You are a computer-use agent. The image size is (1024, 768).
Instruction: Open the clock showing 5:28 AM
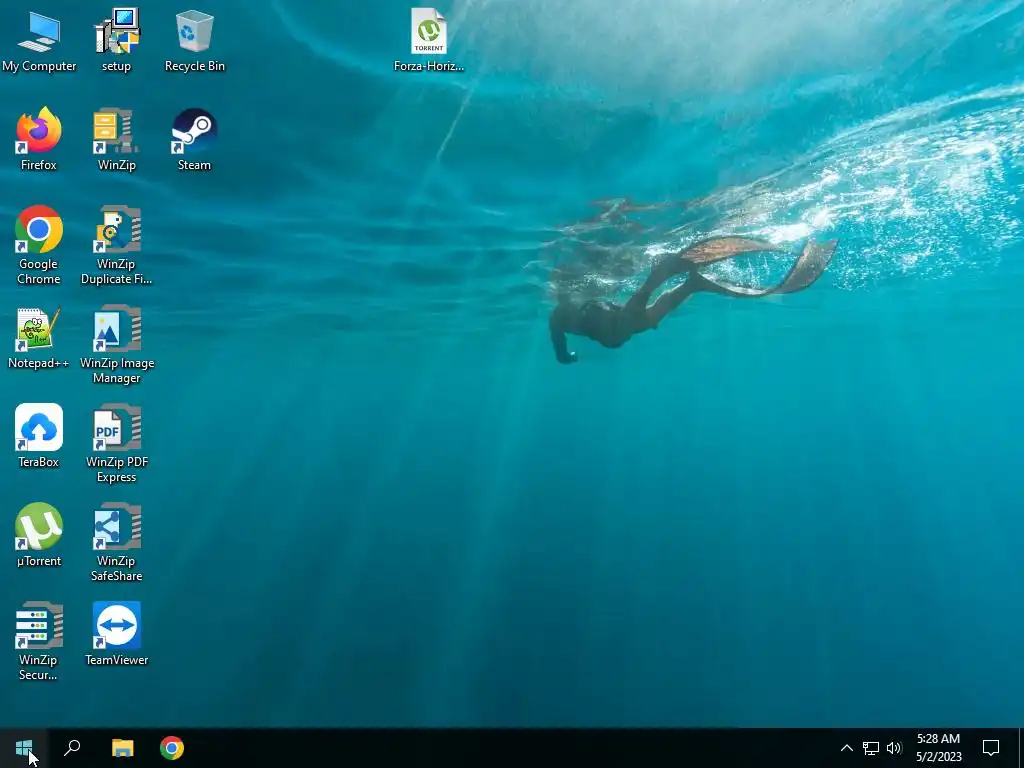938,748
